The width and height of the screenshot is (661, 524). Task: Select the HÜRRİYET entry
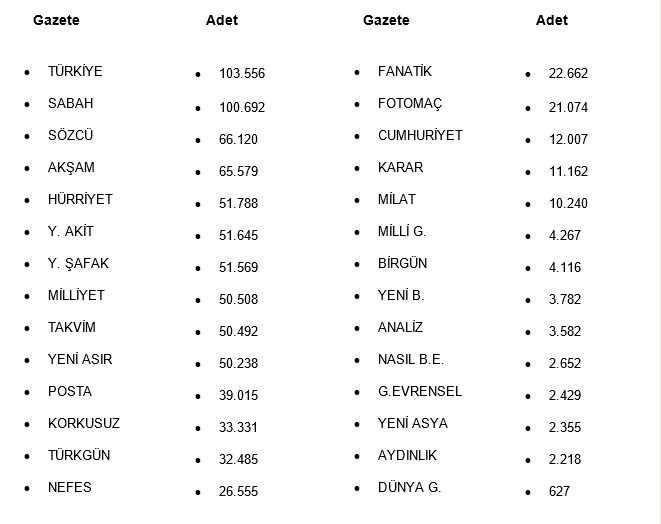point(80,199)
